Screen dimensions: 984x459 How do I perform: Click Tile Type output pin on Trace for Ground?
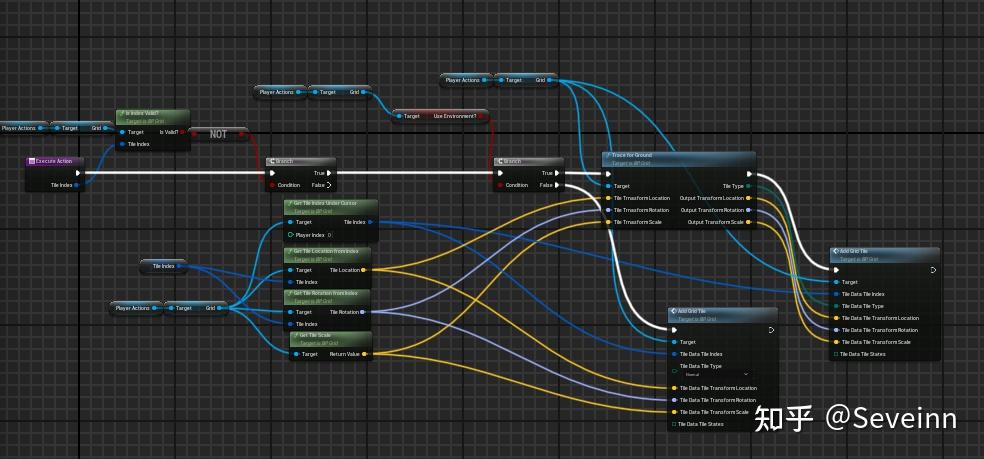(x=749, y=186)
